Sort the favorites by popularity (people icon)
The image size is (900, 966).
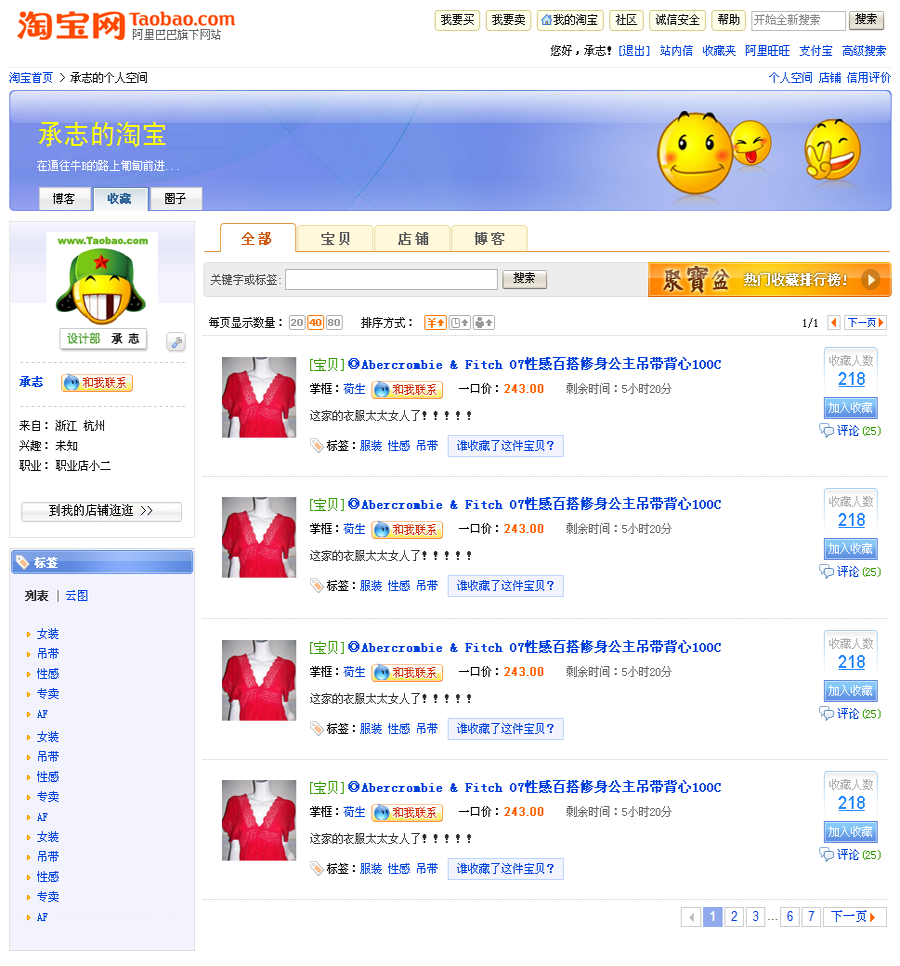point(484,322)
